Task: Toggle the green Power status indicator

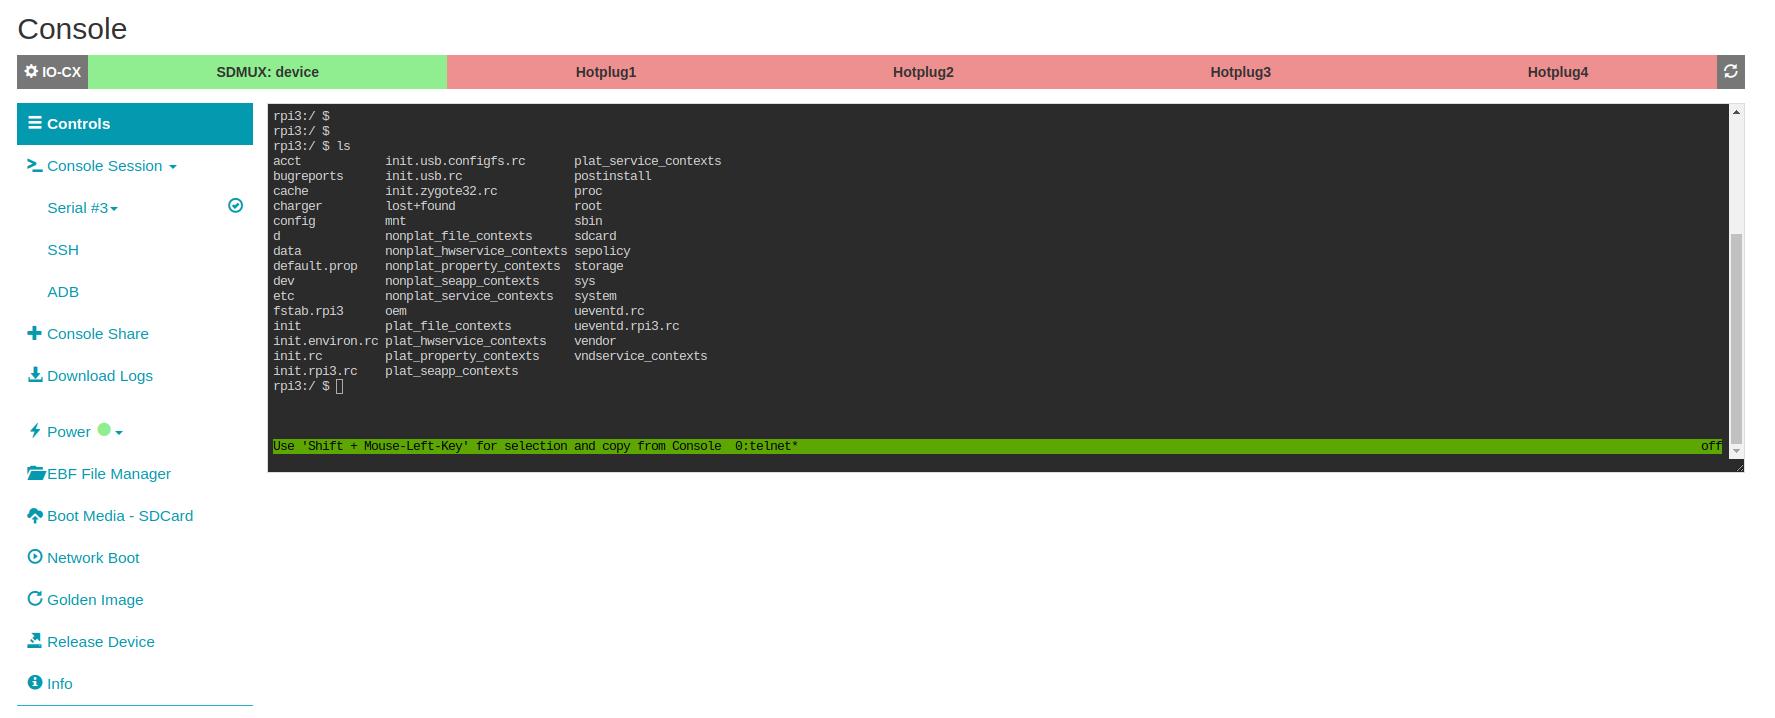Action: (104, 430)
